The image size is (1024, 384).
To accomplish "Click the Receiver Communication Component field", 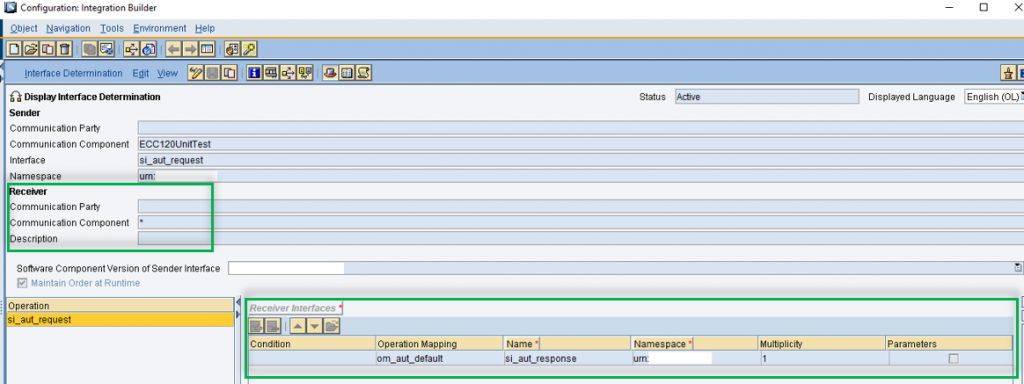I will (x=581, y=223).
